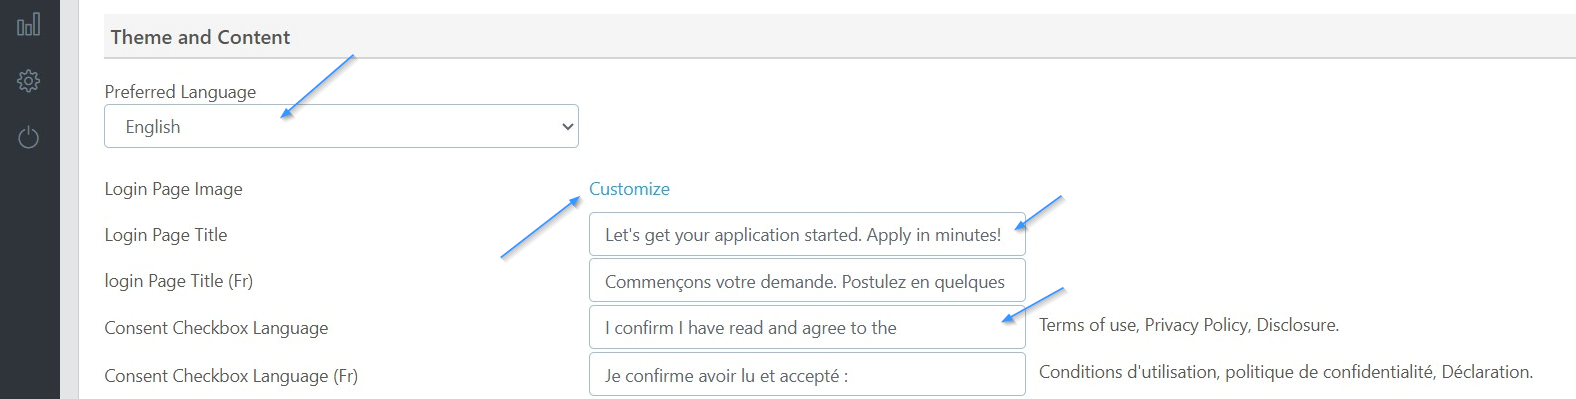The width and height of the screenshot is (1576, 399).
Task: Click the login Page Title (Fr) label
Action: coord(179,281)
